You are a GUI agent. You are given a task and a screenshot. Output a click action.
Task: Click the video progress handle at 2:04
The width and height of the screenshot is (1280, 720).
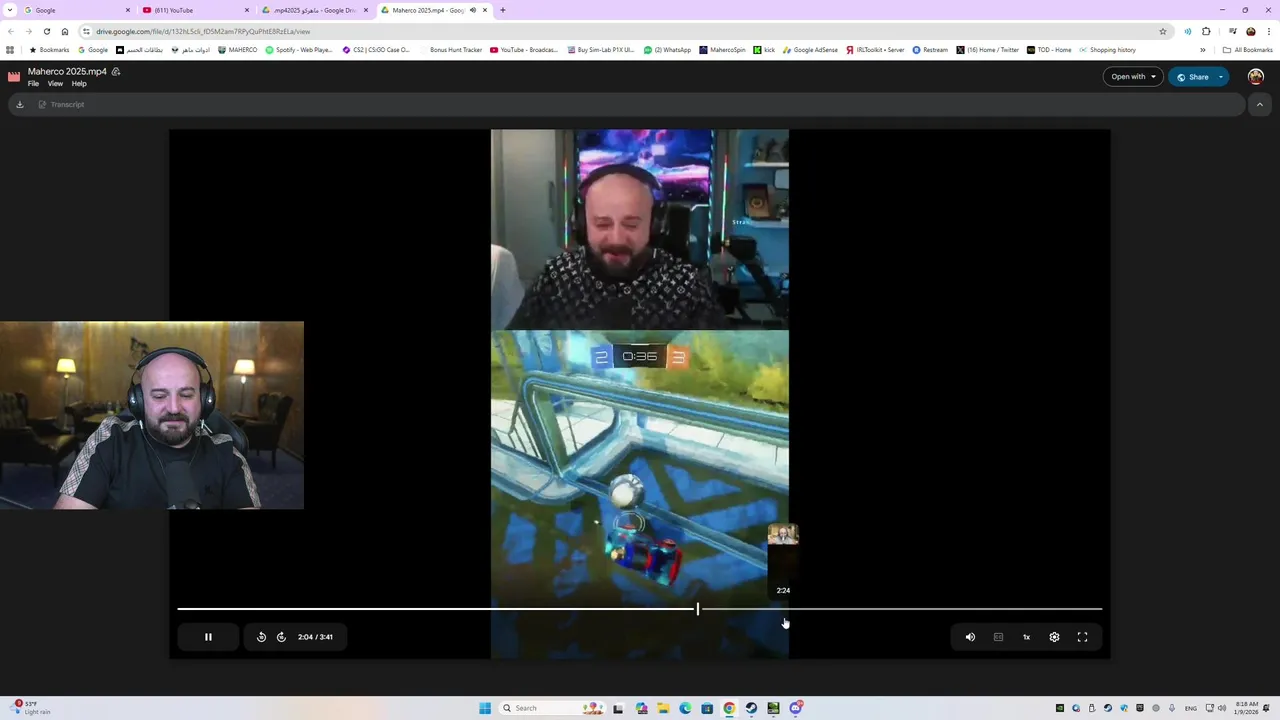pos(698,608)
